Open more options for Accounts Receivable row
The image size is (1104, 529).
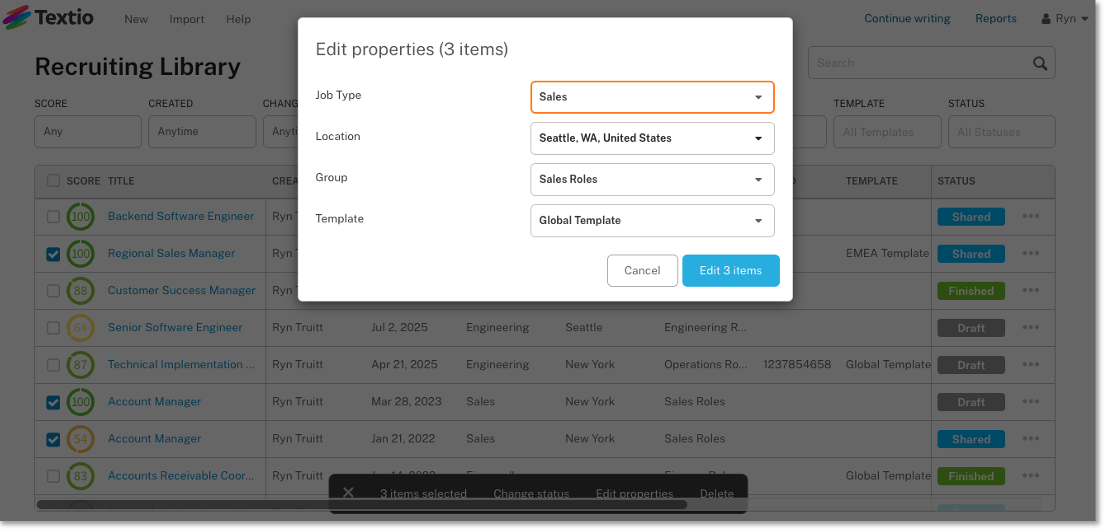[1031, 475]
